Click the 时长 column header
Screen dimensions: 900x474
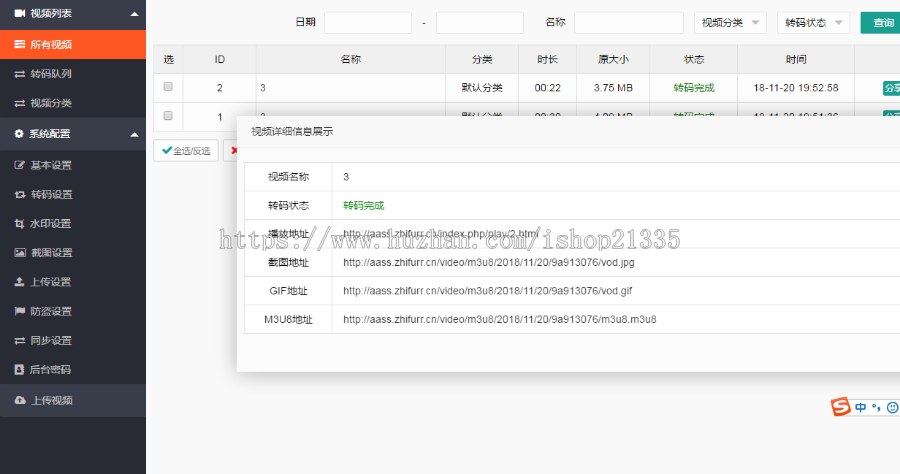pyautogui.click(x=548, y=59)
